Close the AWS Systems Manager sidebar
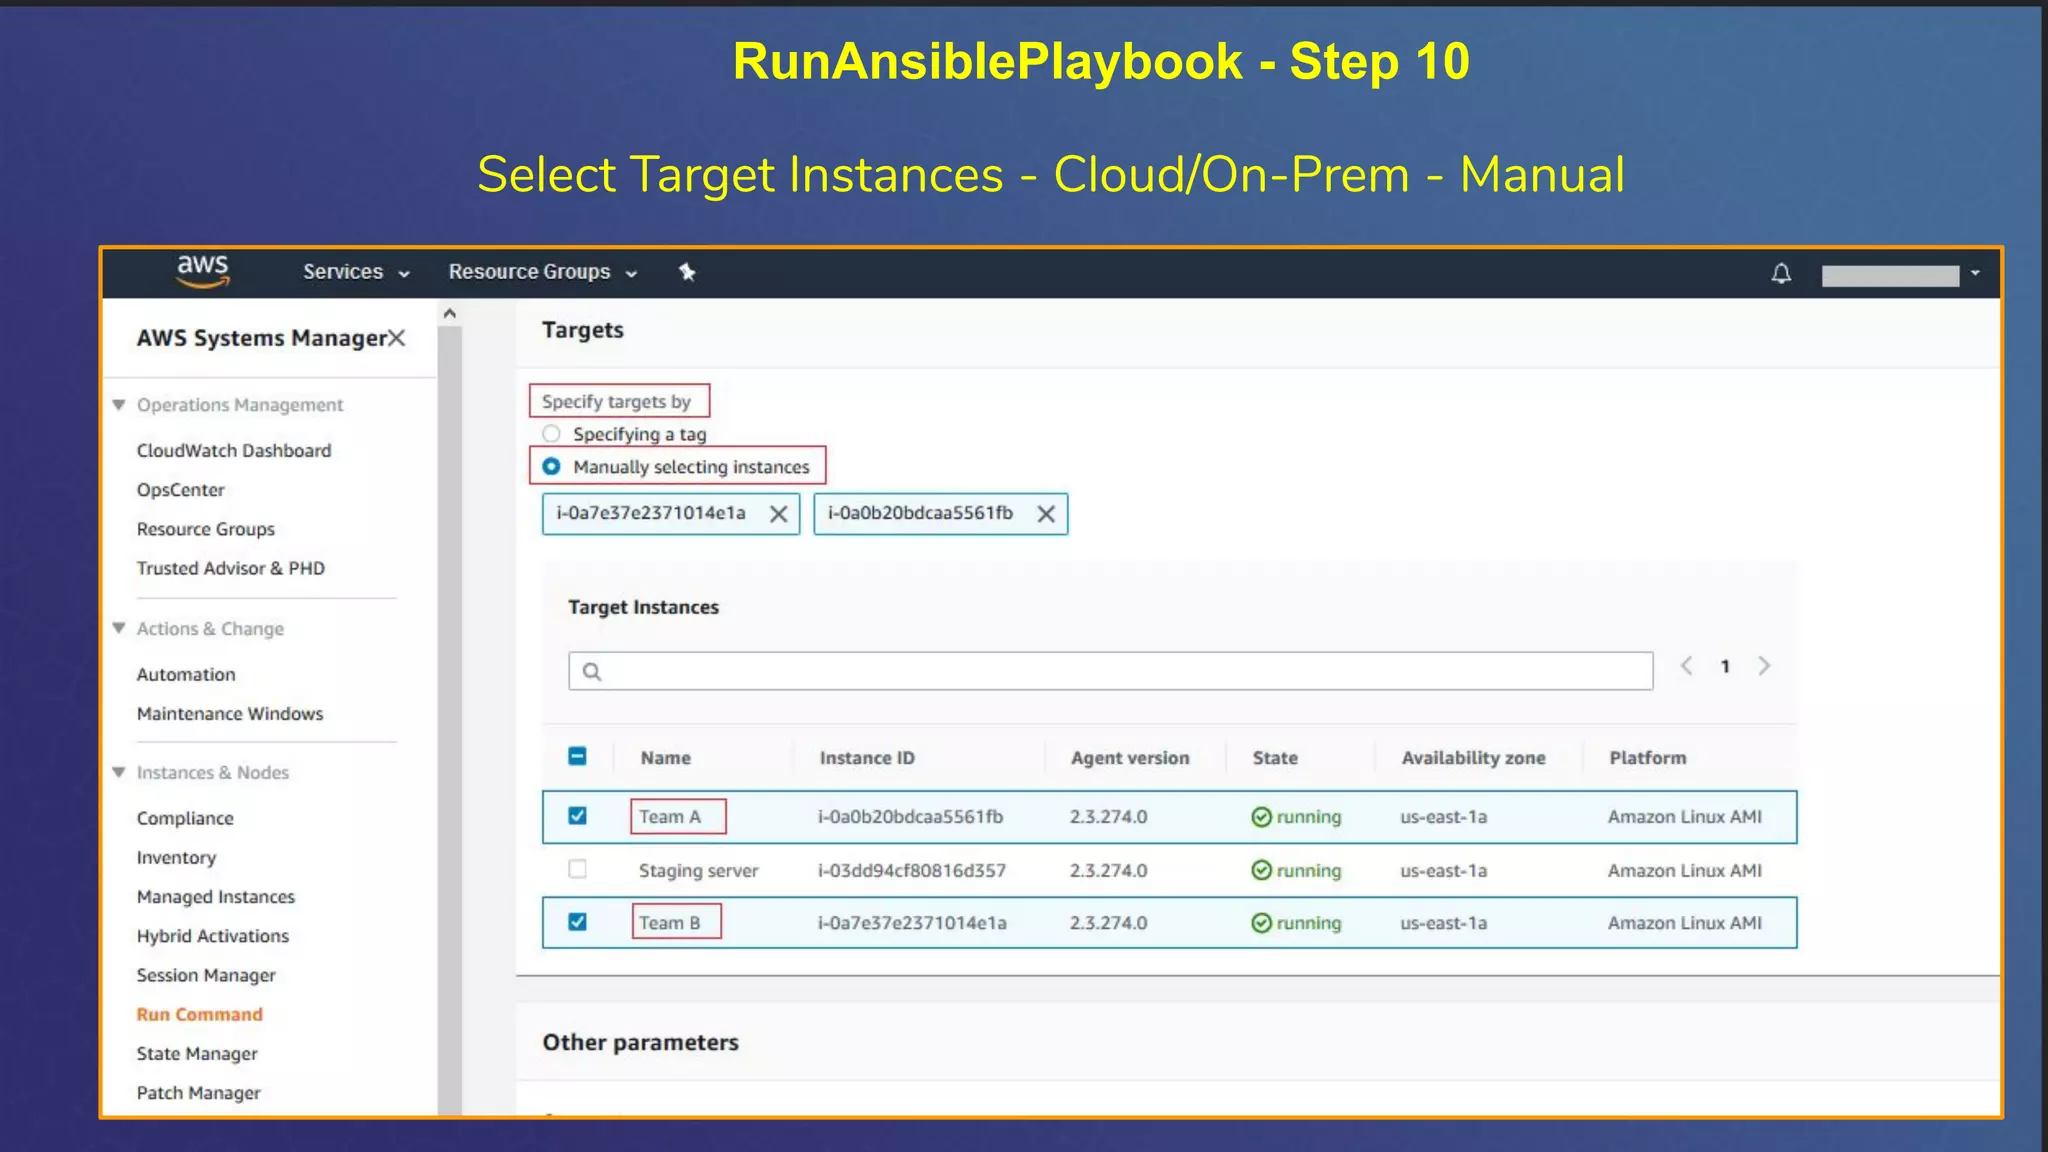 coord(397,338)
